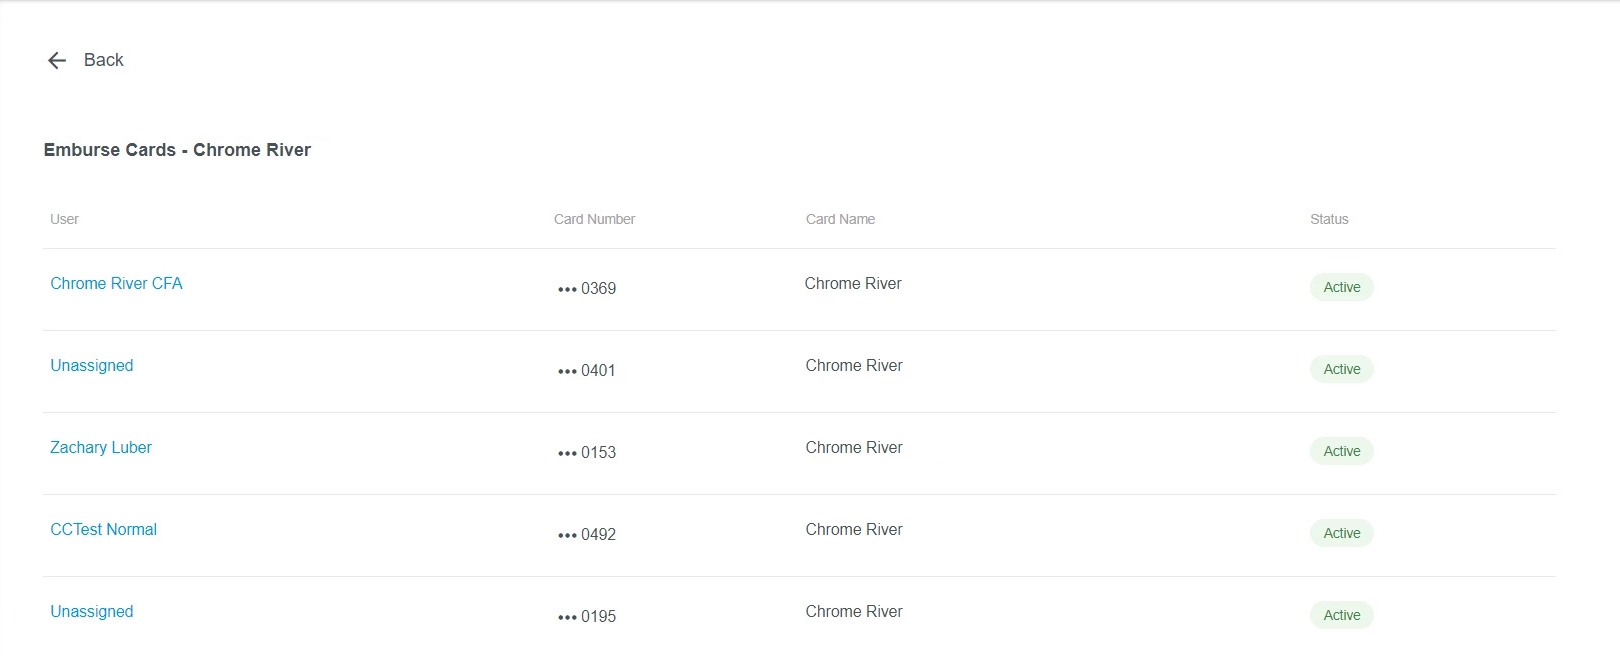Open Unassigned user link for card 0401

tap(92, 366)
